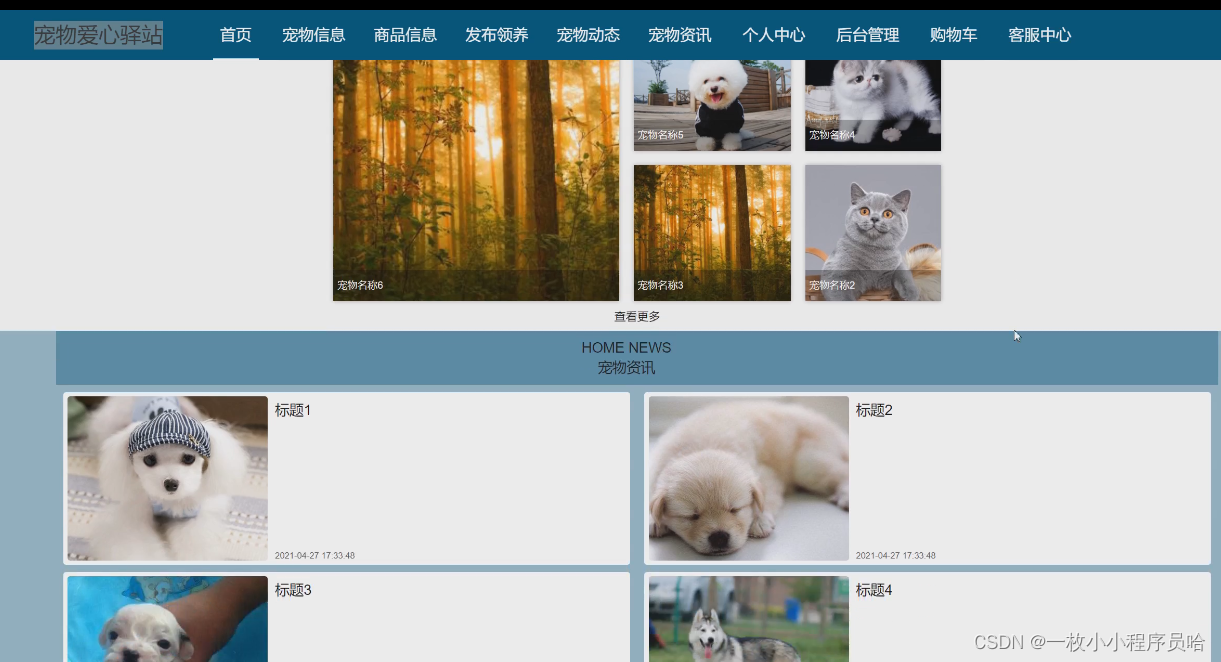Open 客服中心 in the navigation bar
The image size is (1221, 662).
point(1040,35)
